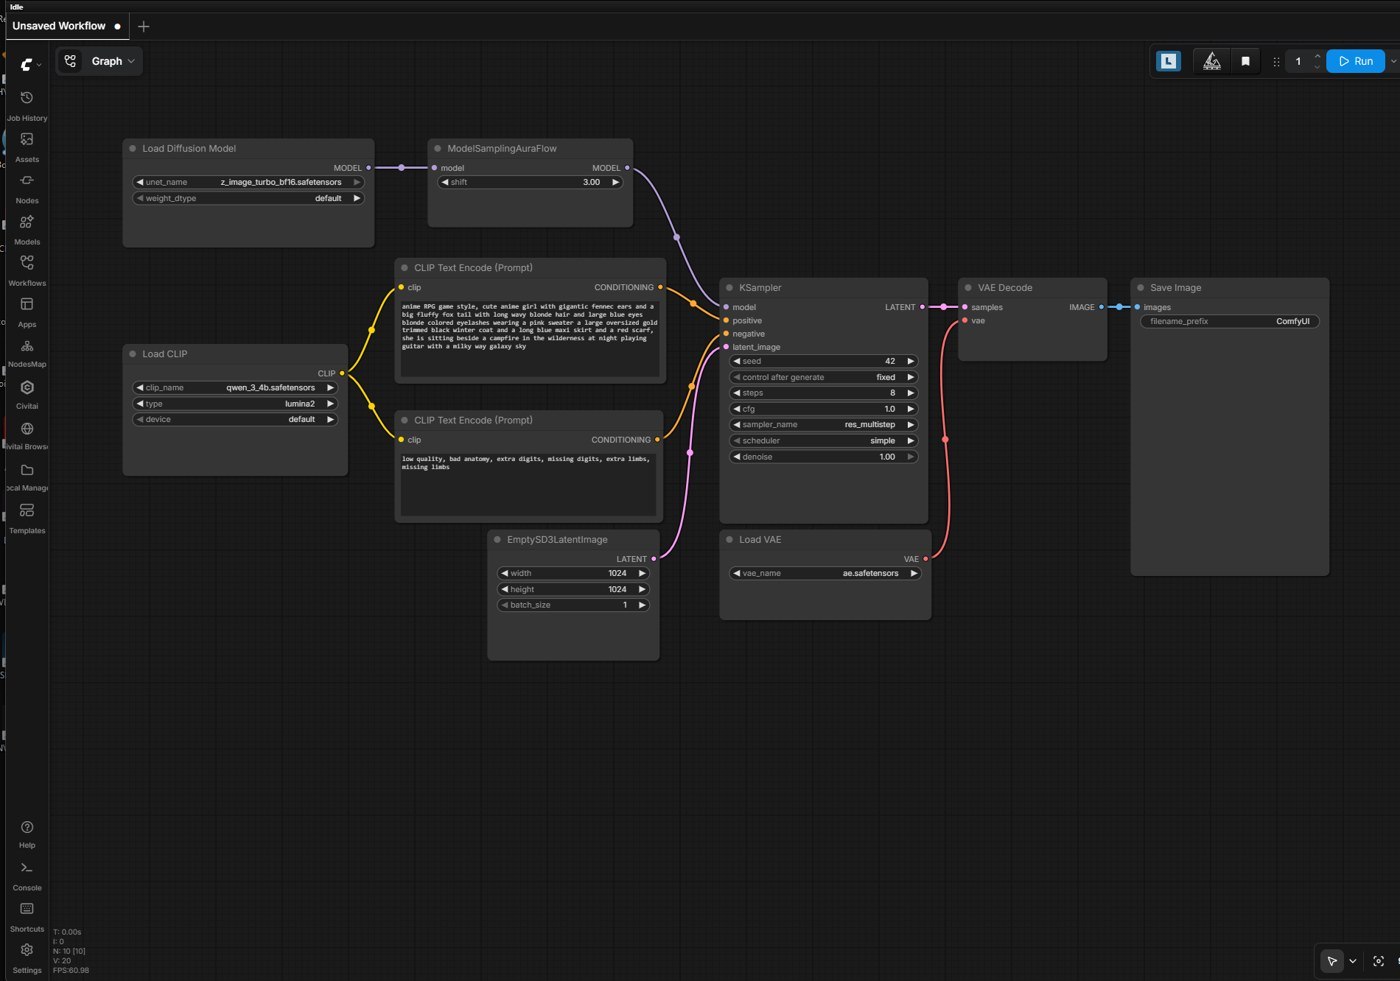This screenshot has width=1400, height=981.
Task: Click the CLIP device field
Action: coord(235,420)
